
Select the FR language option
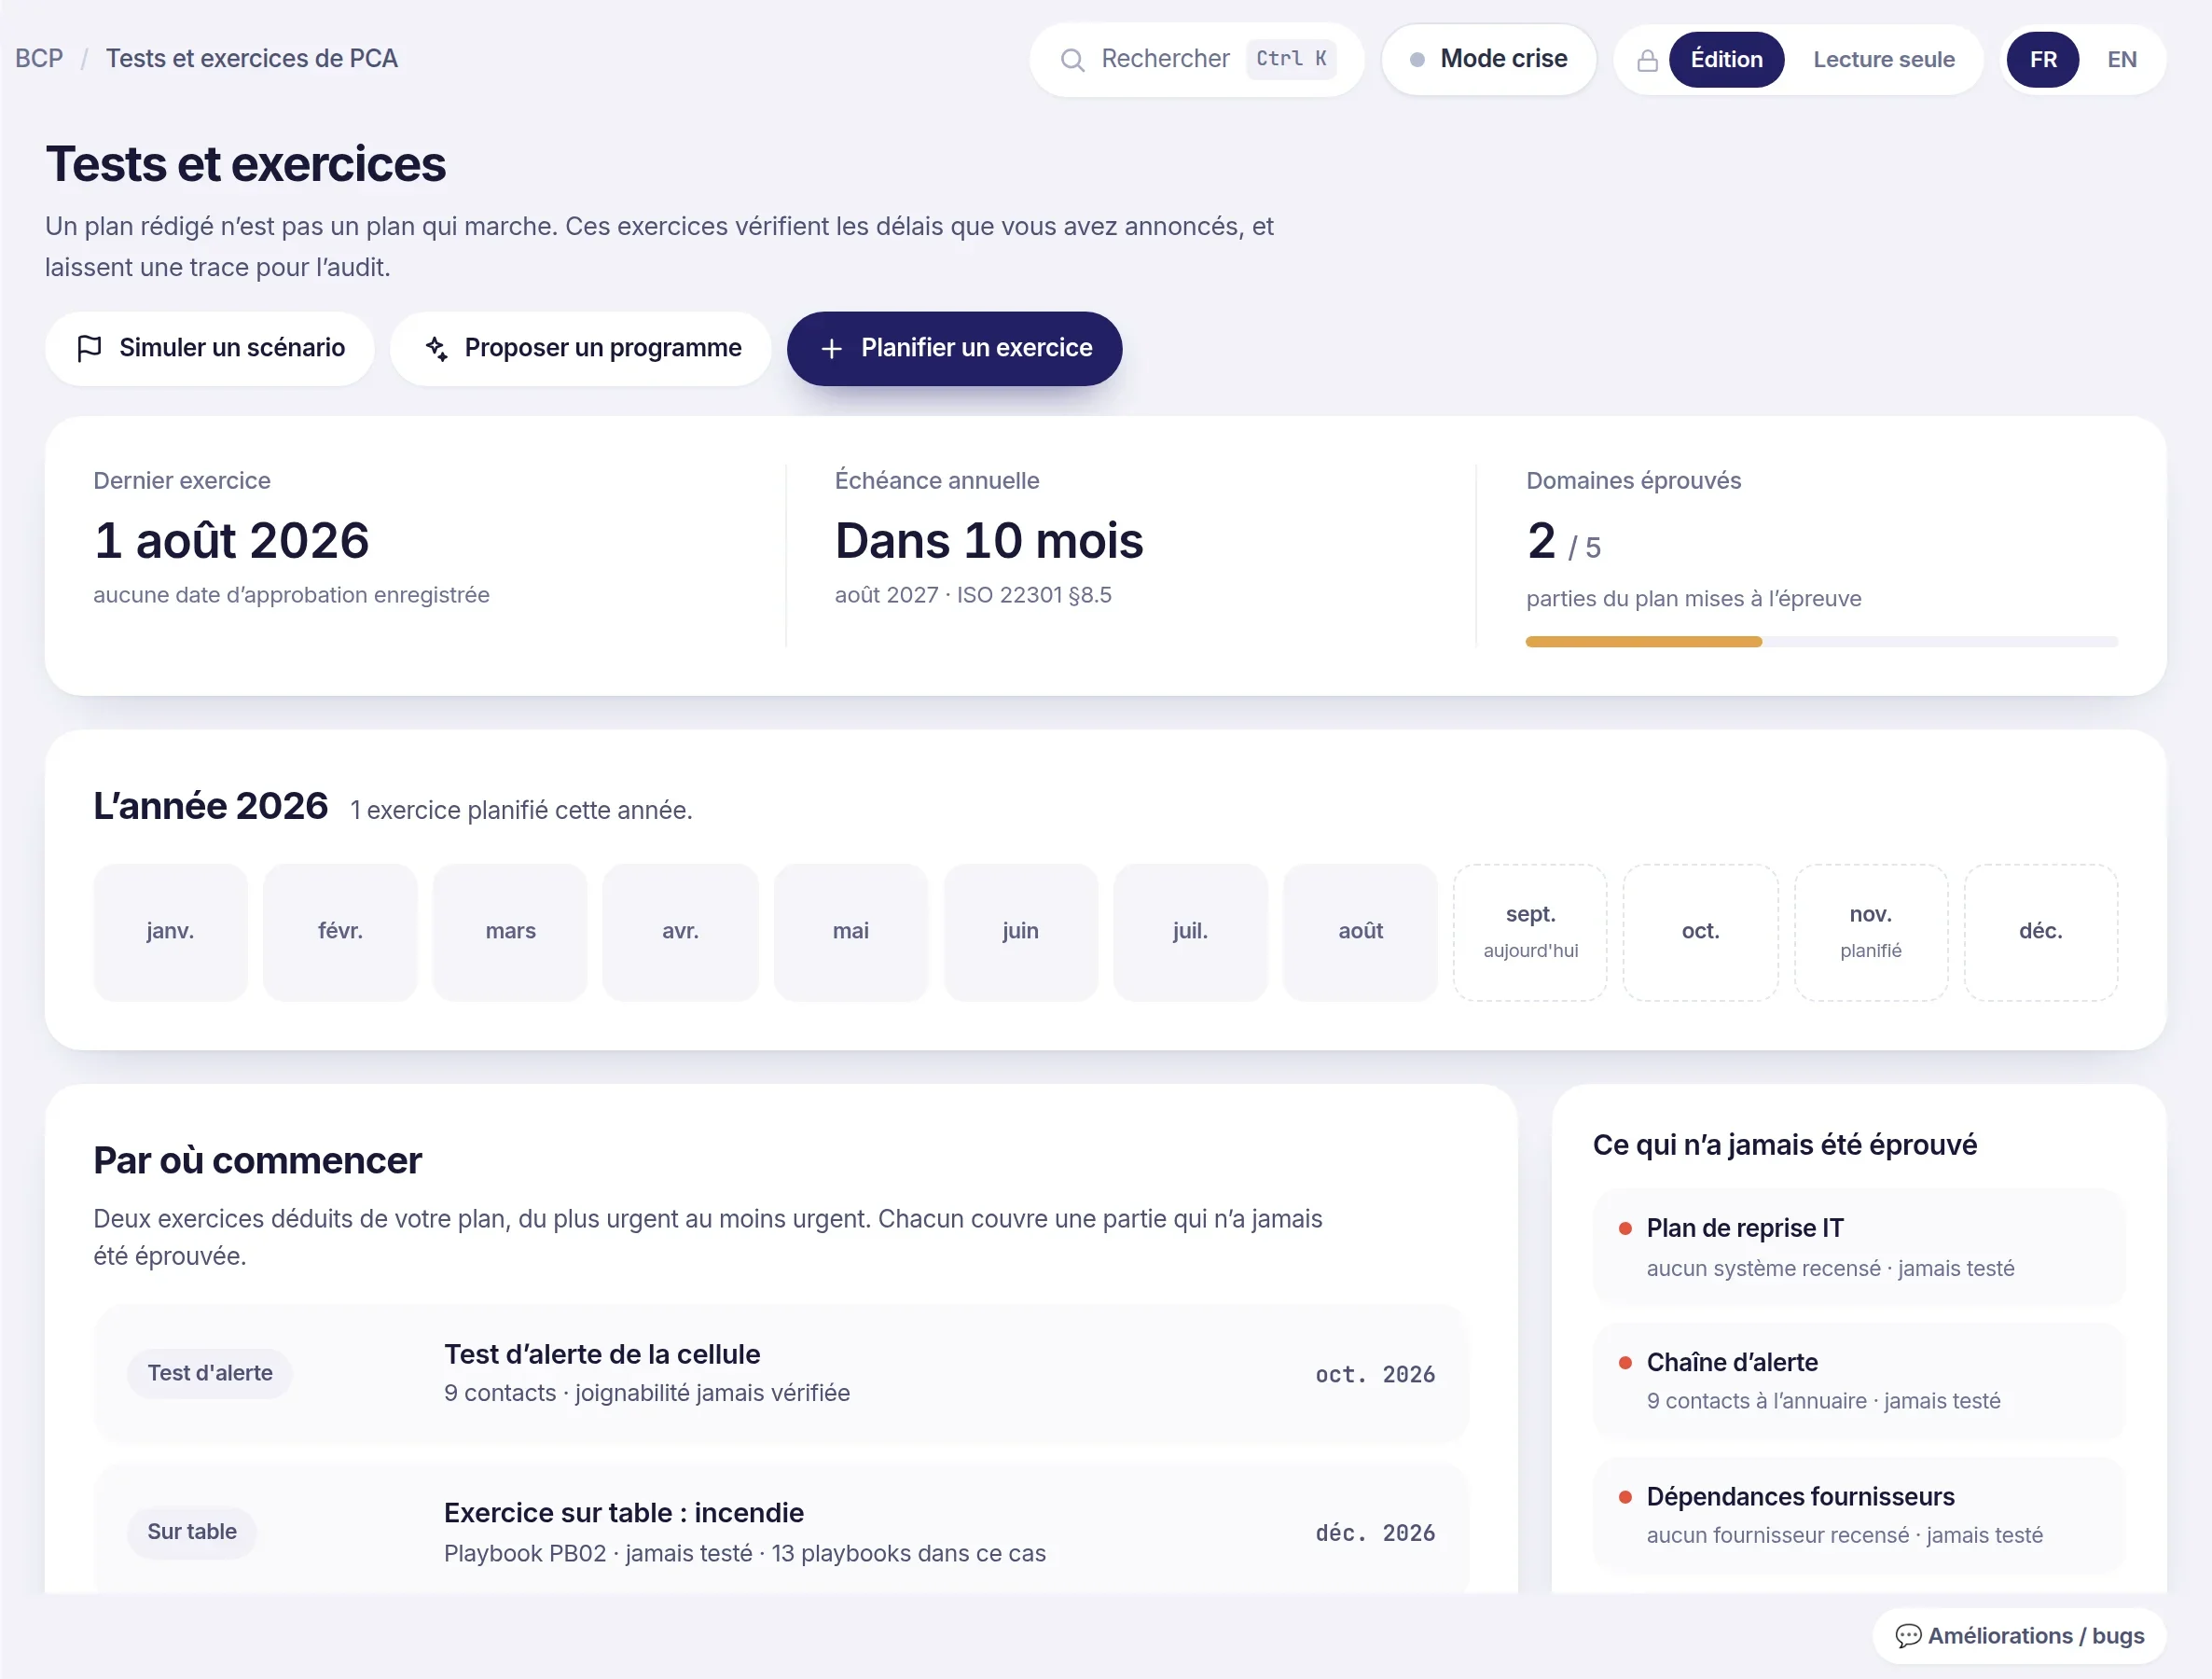[x=2043, y=60]
